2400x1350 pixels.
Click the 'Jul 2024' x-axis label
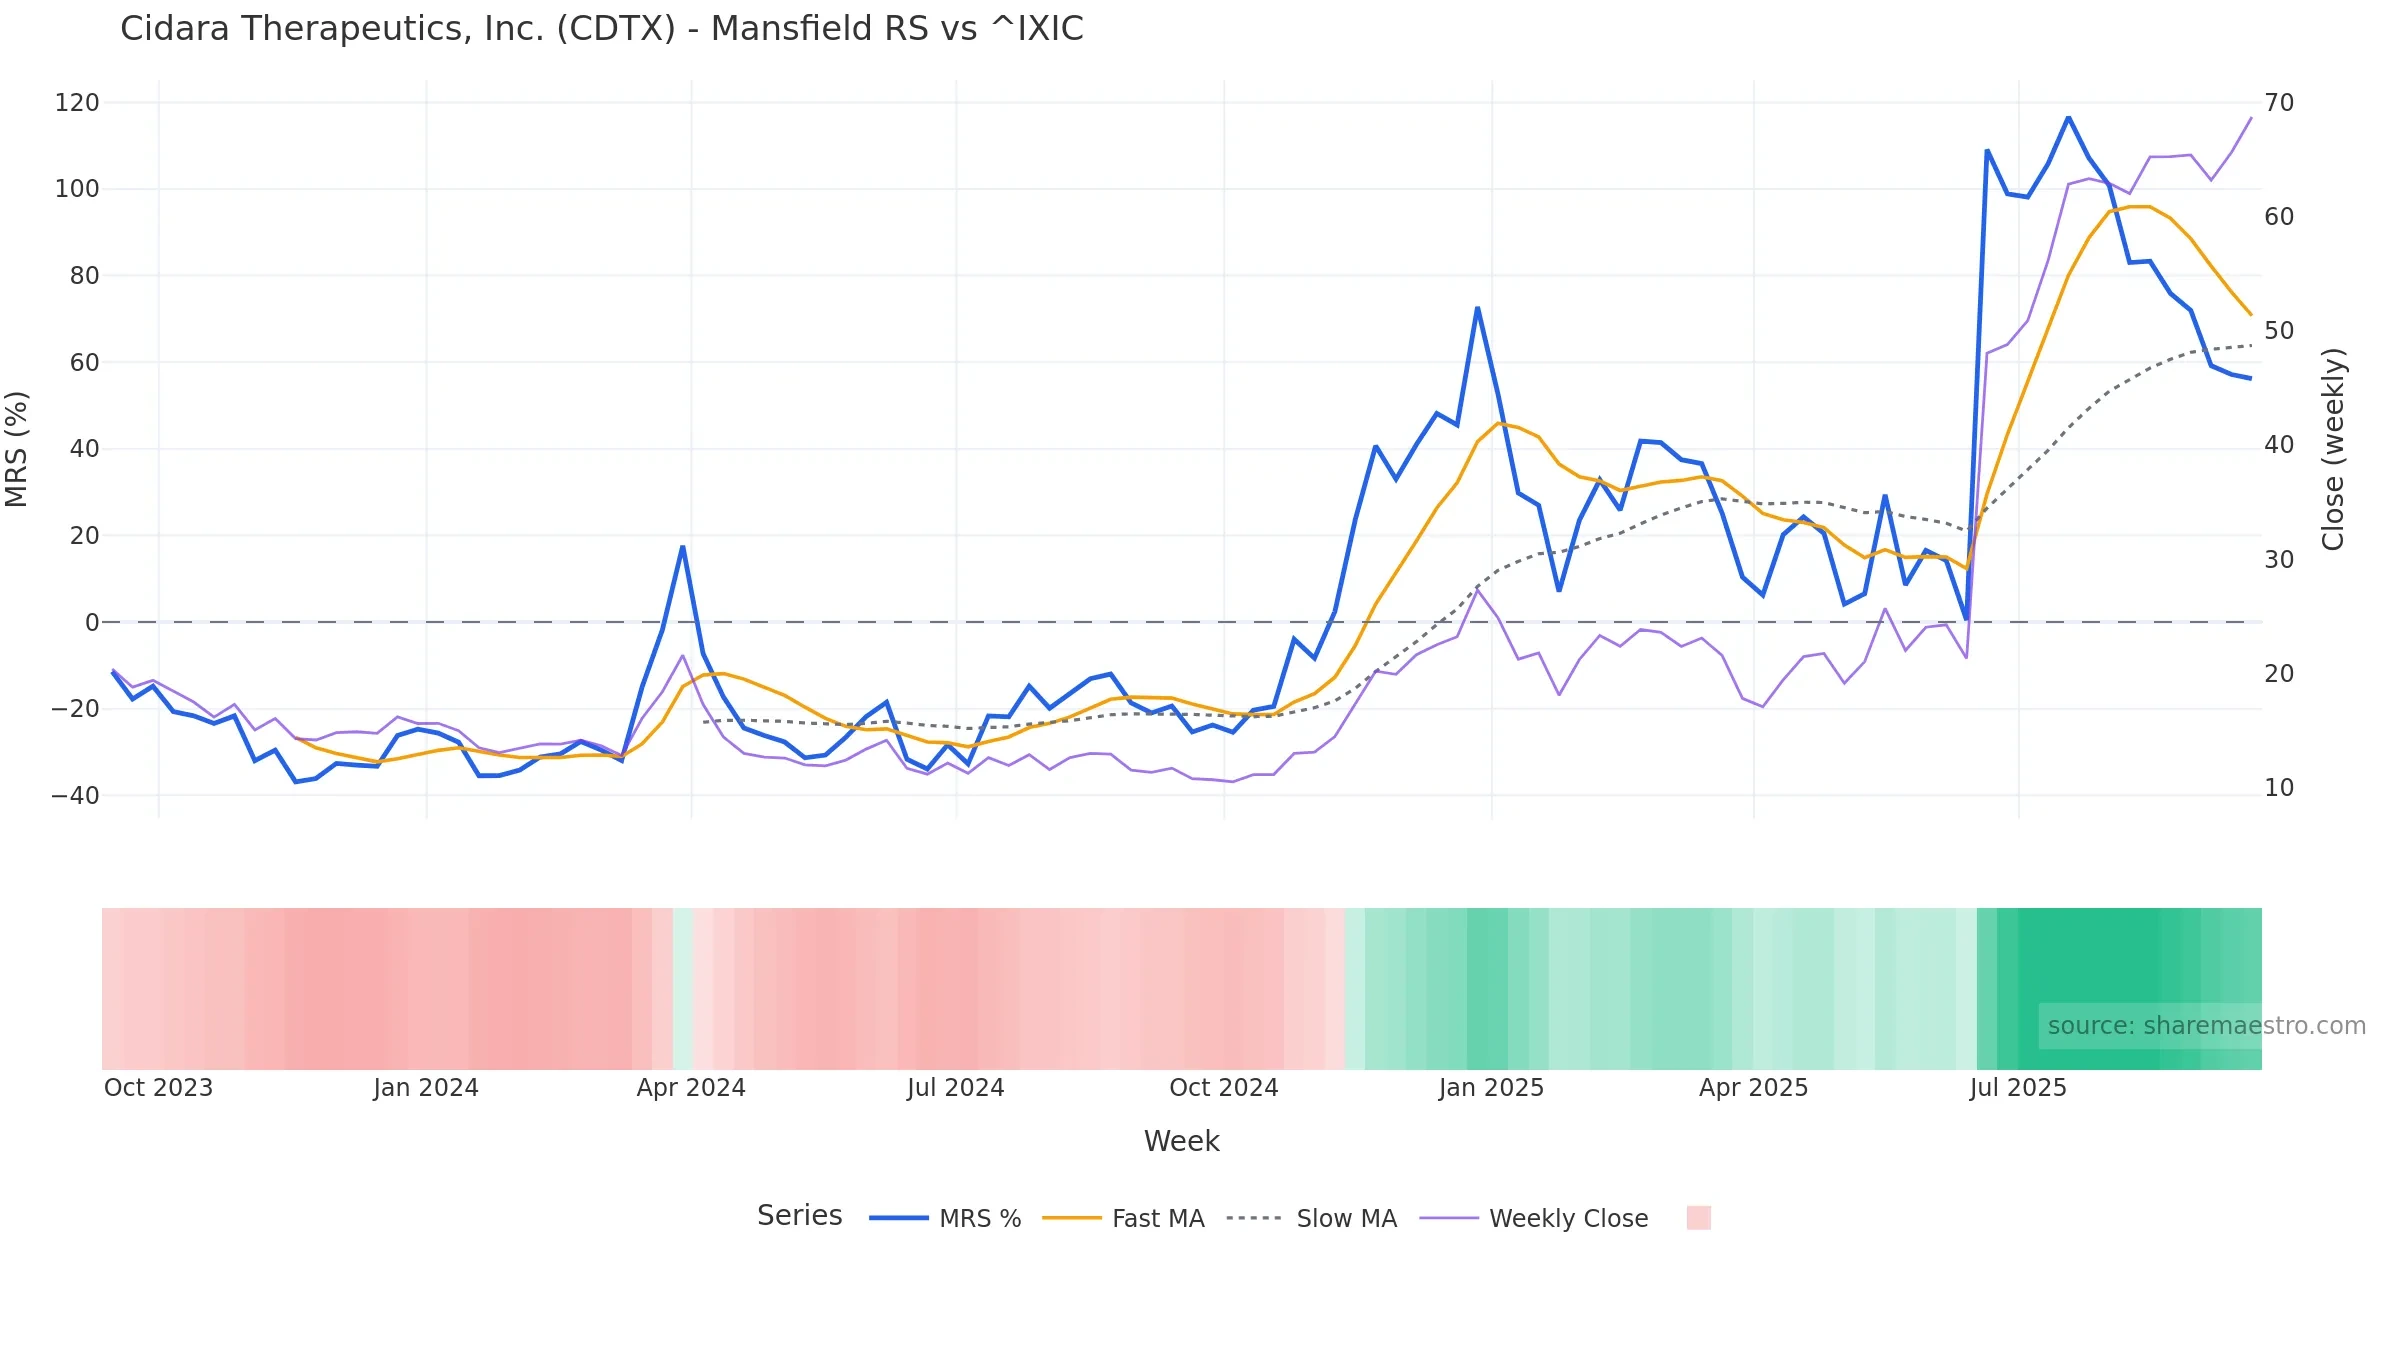[956, 1088]
